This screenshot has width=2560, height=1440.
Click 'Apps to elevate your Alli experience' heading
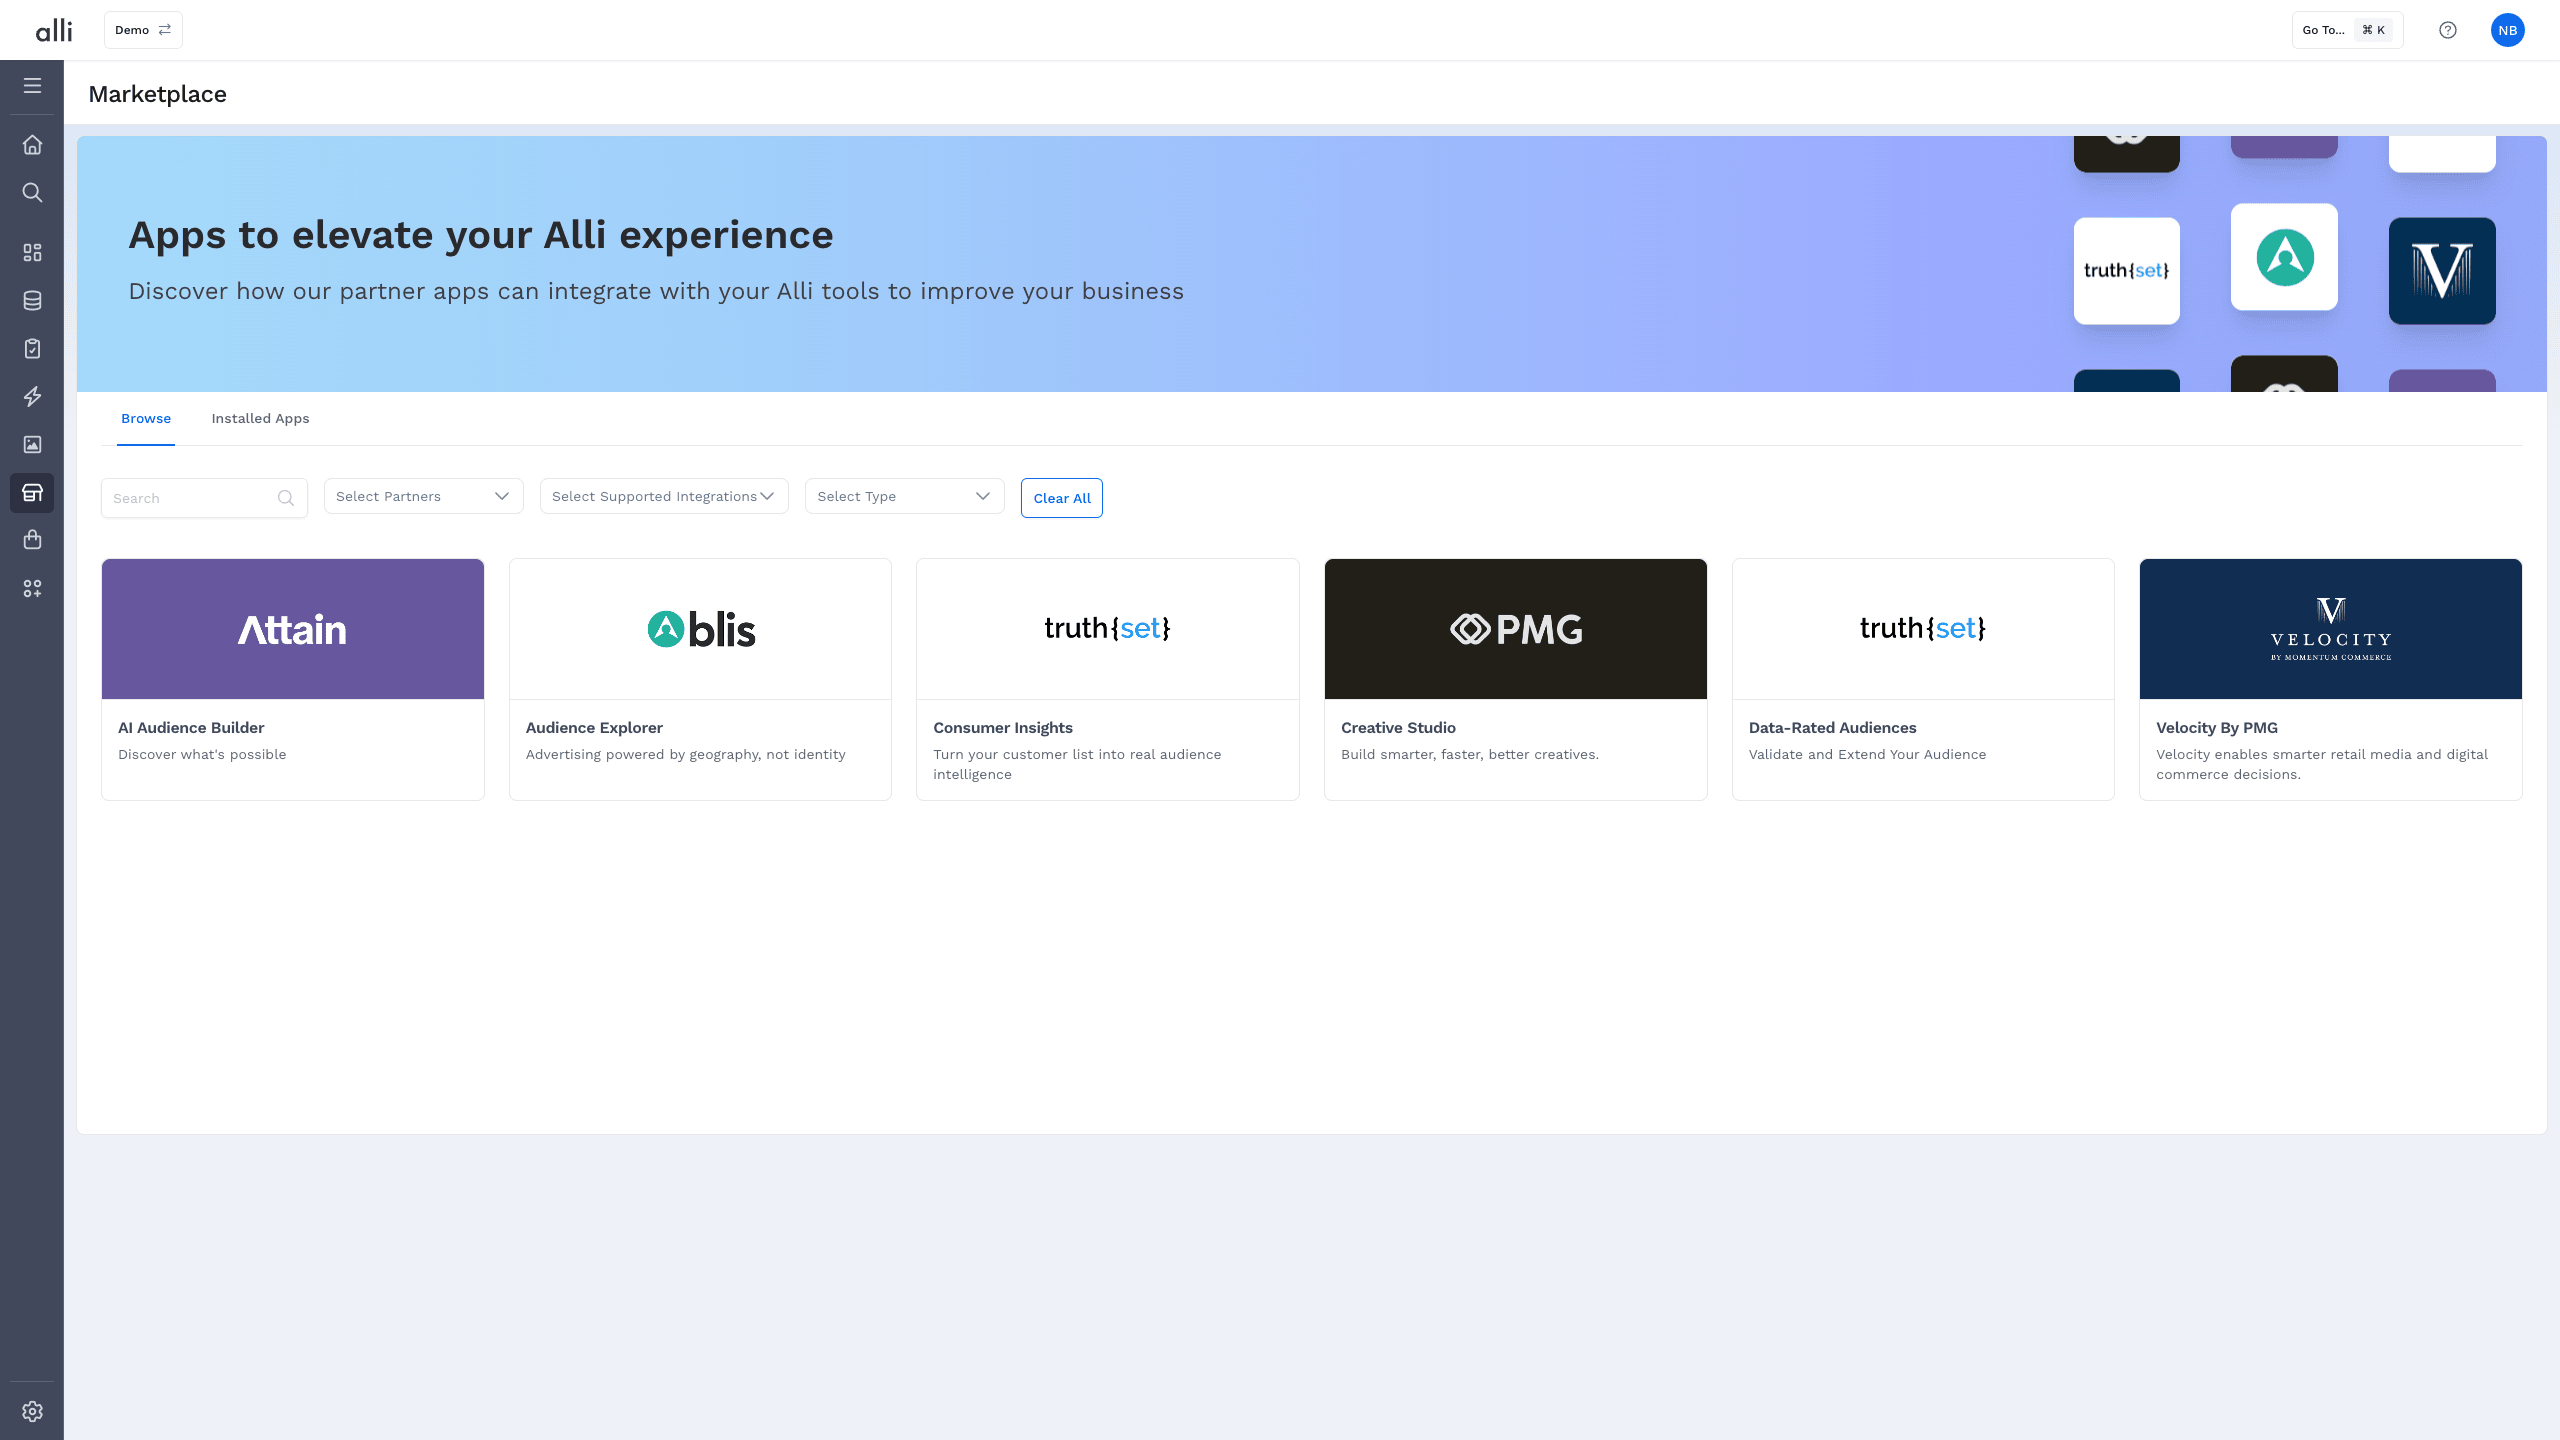click(x=481, y=235)
